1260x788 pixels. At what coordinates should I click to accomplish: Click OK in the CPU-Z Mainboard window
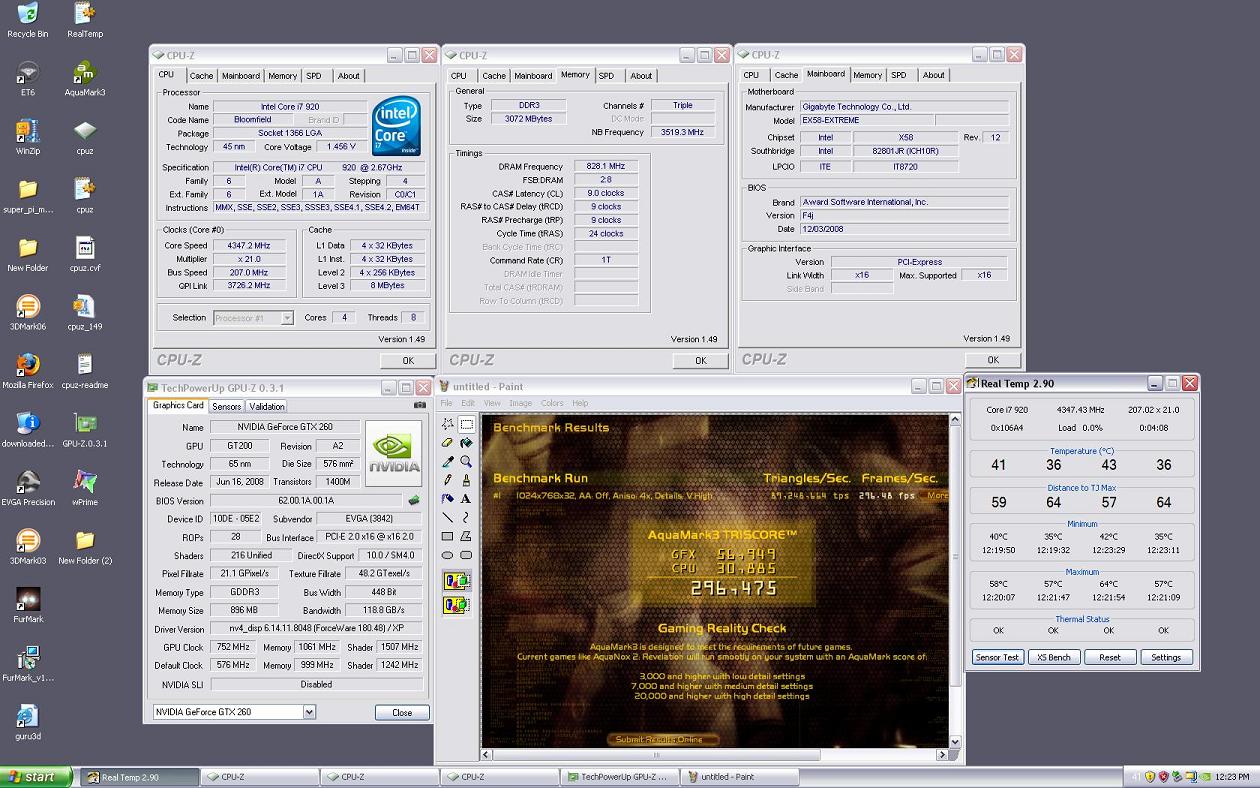coord(993,359)
